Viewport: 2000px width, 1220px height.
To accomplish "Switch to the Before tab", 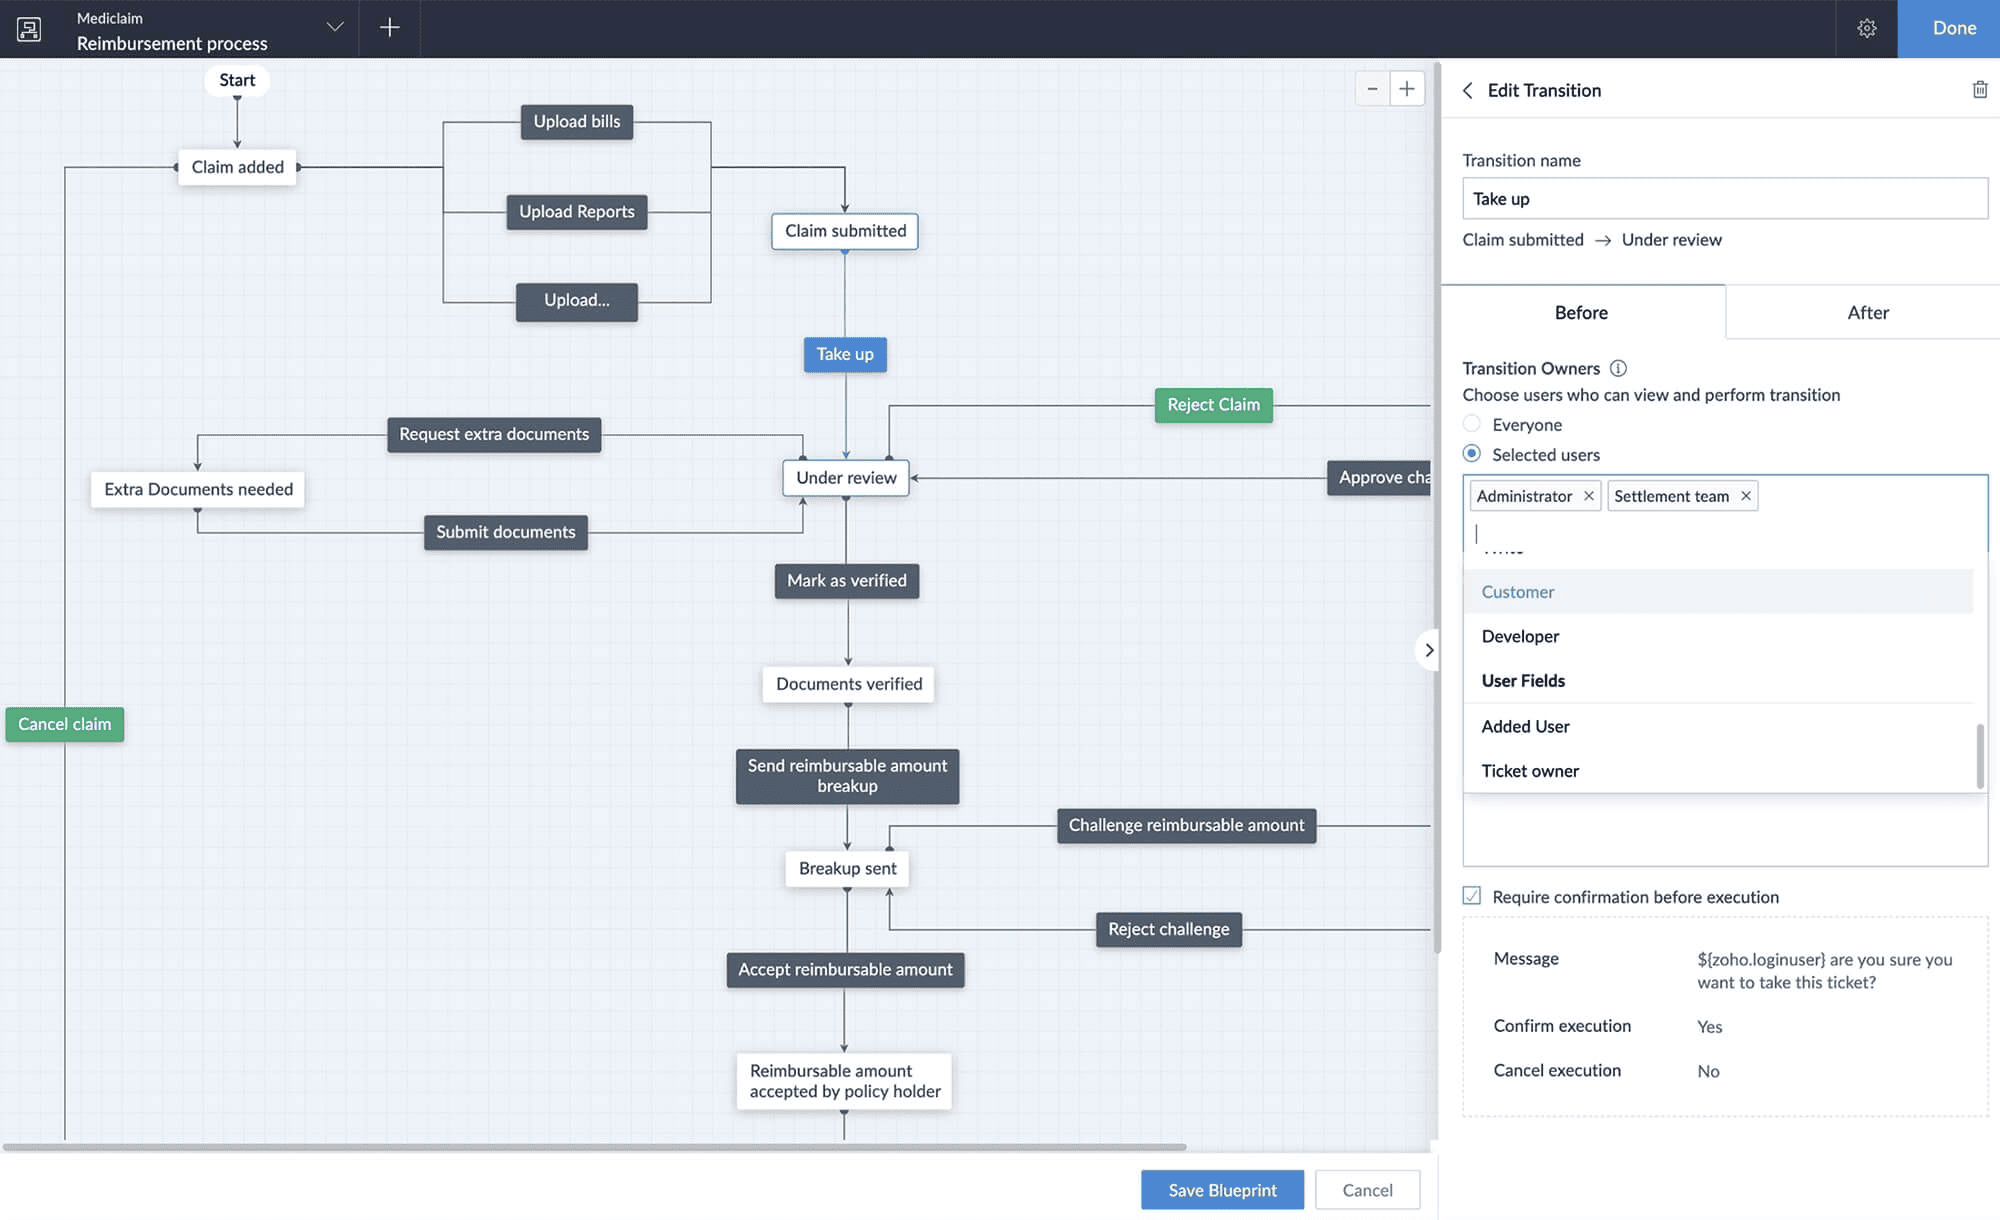I will click(x=1581, y=312).
